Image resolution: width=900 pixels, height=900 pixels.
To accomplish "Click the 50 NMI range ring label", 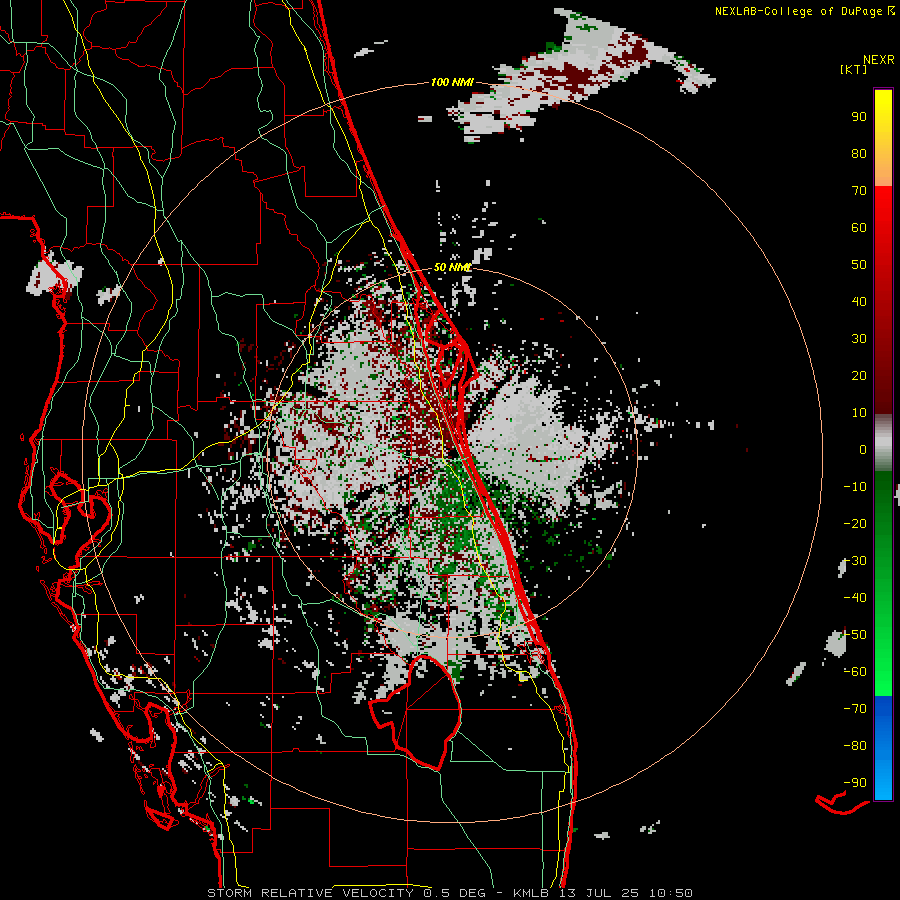I will click(452, 267).
